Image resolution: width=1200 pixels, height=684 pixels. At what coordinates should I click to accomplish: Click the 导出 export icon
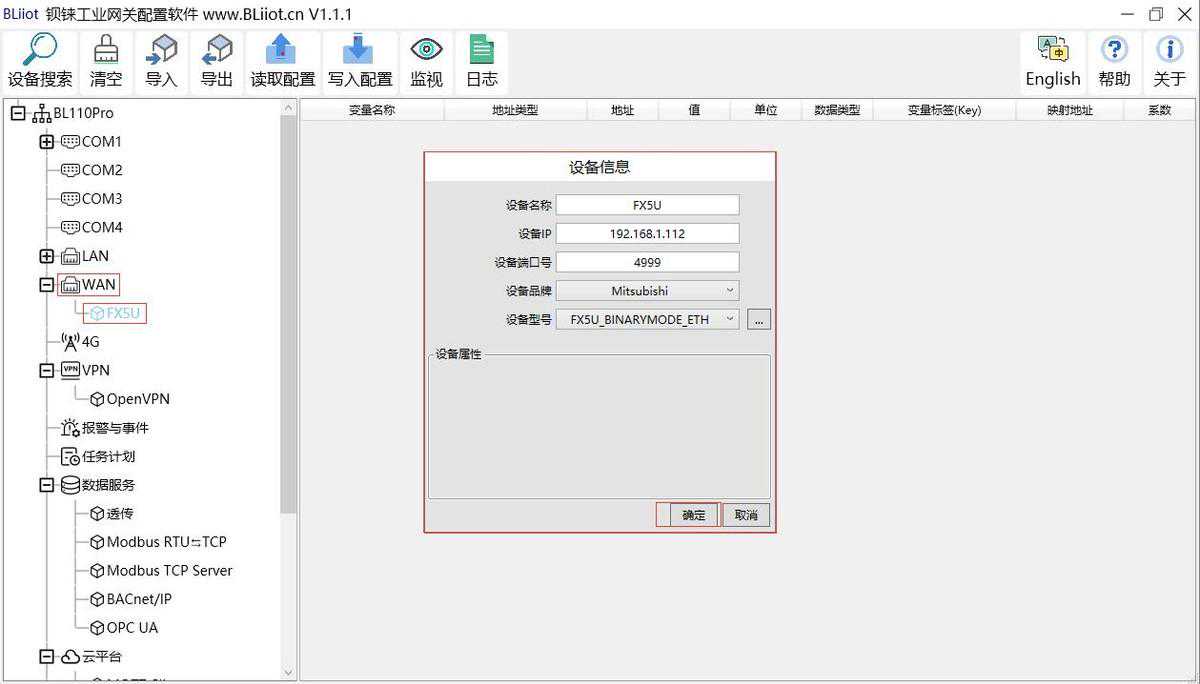pos(217,50)
